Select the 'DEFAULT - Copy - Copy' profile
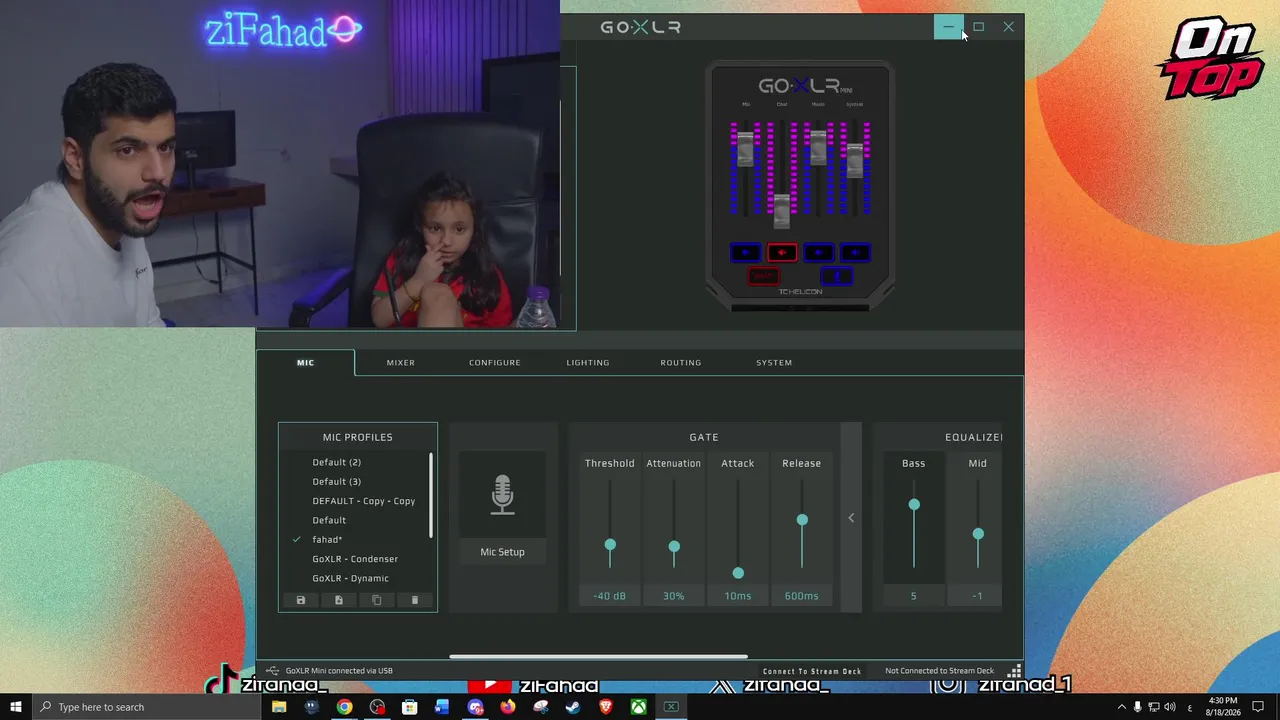 pyautogui.click(x=363, y=501)
